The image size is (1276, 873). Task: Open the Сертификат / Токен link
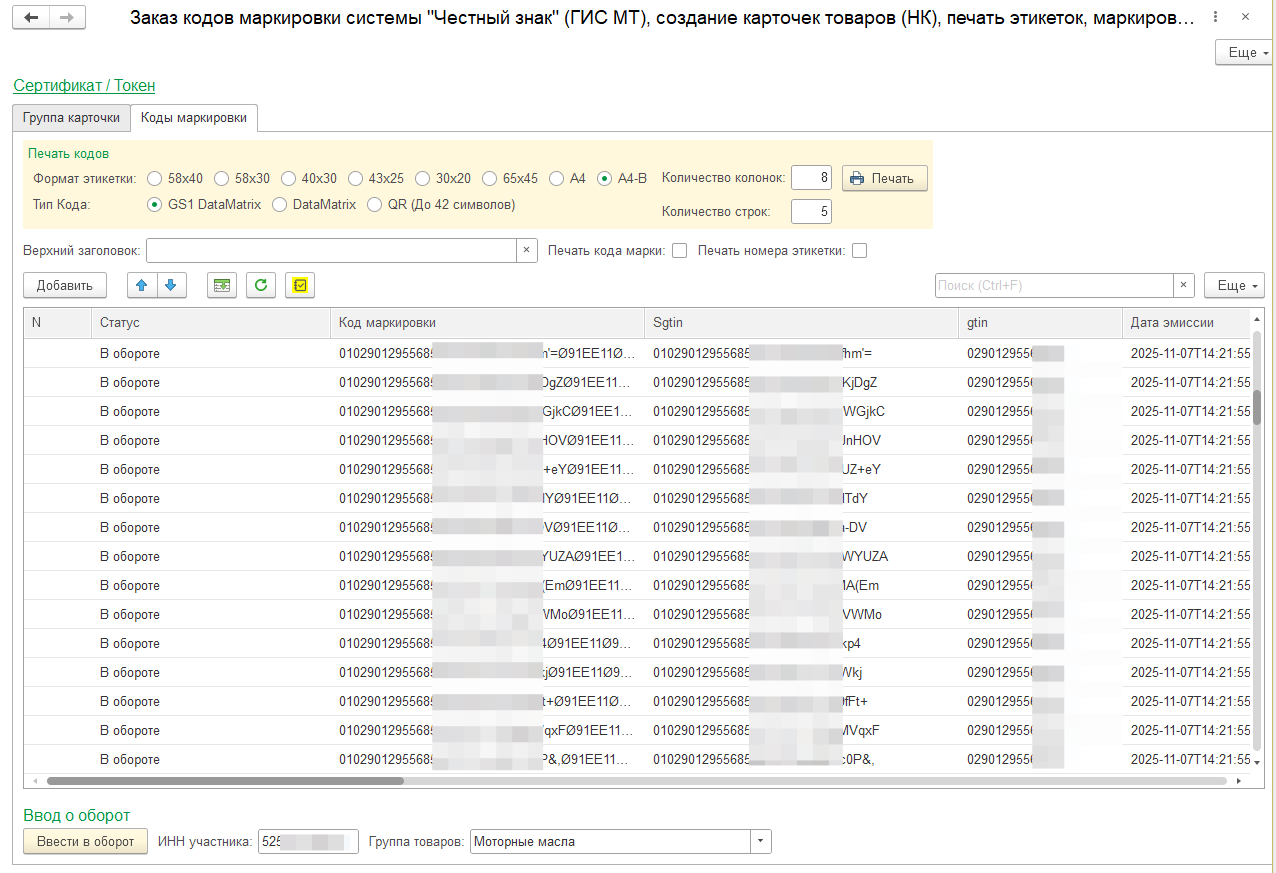click(x=84, y=86)
